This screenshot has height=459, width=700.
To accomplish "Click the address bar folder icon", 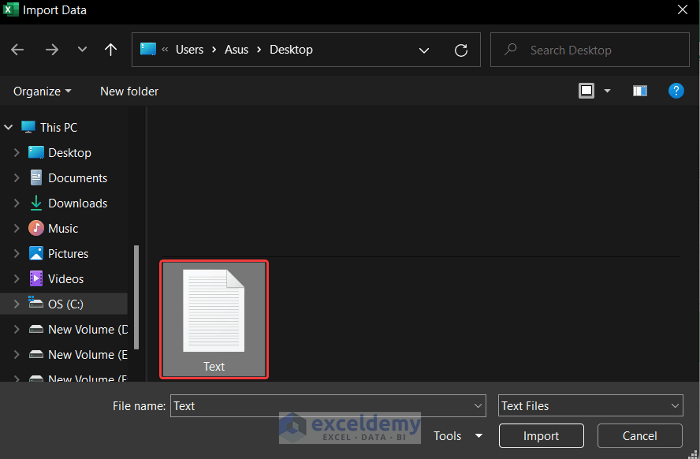I will pos(148,49).
